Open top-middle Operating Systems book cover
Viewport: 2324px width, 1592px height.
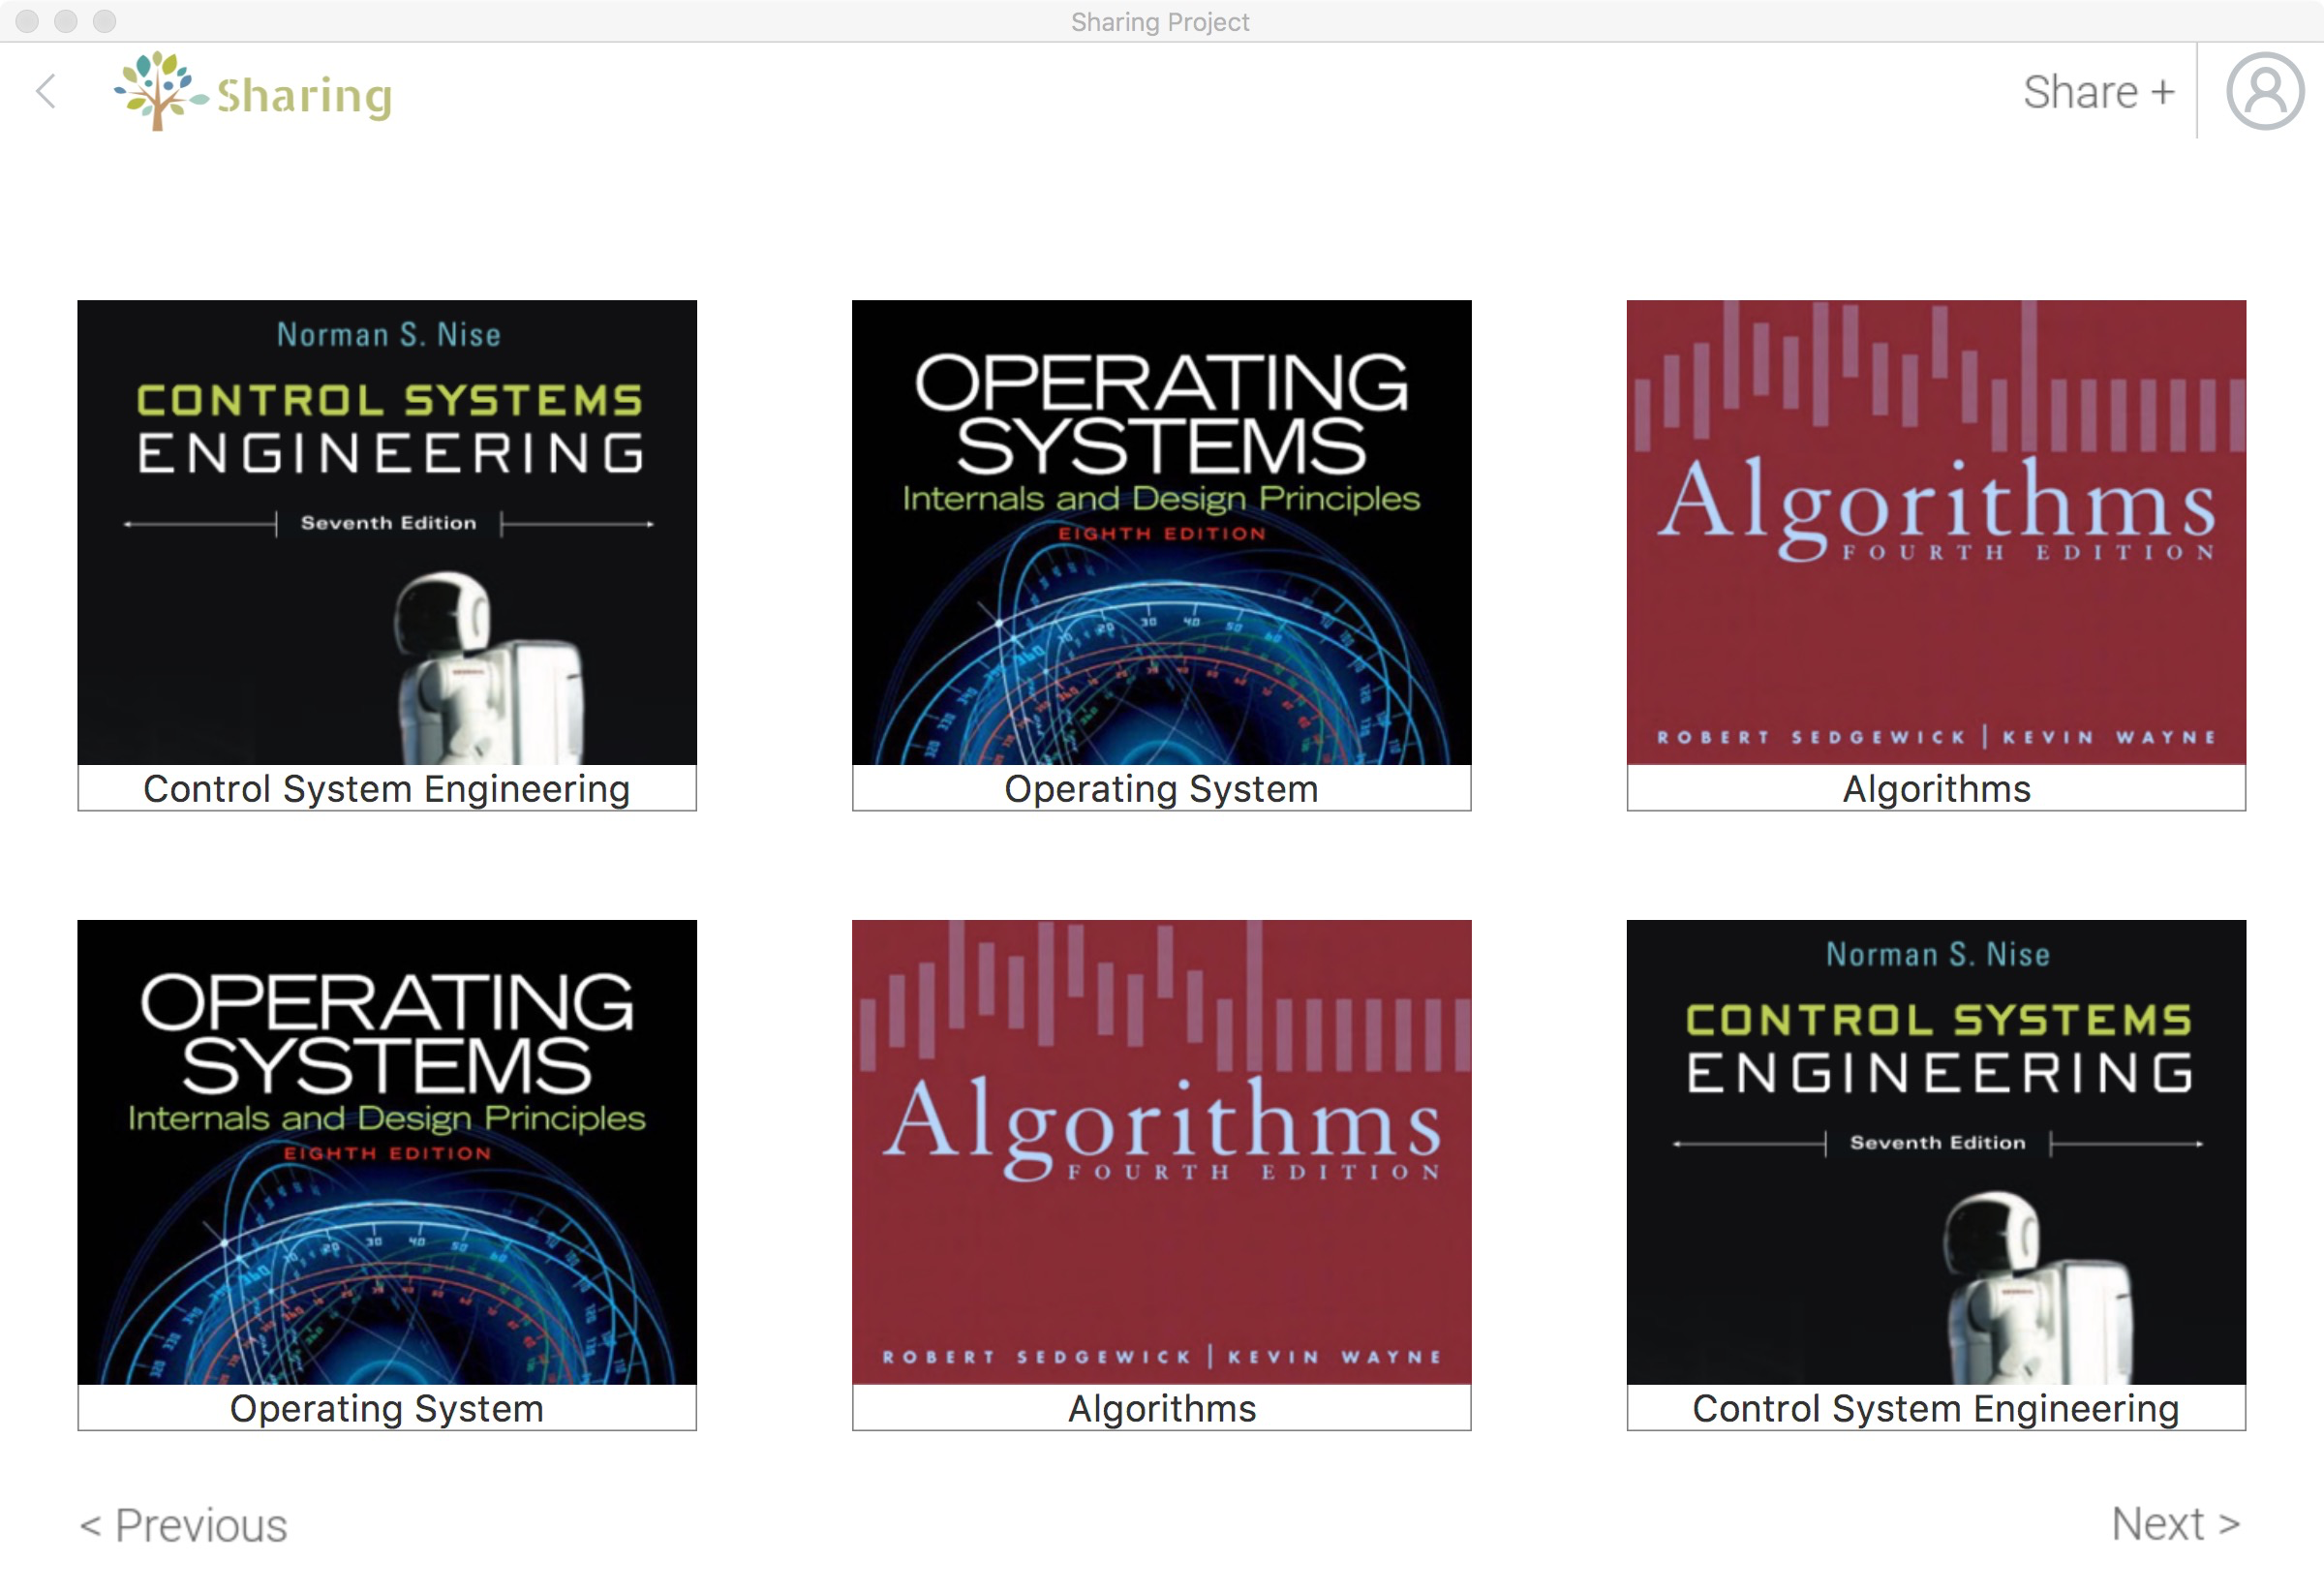(x=1161, y=532)
